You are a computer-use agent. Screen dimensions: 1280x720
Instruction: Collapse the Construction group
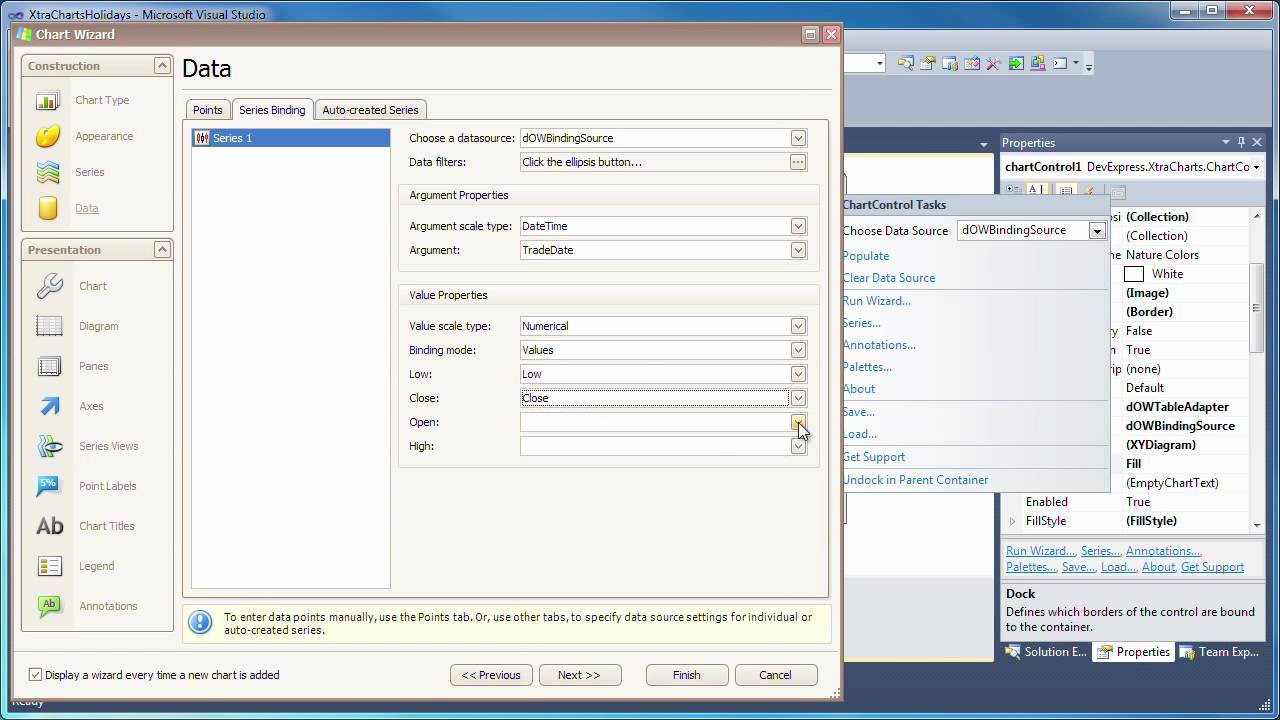click(x=161, y=66)
